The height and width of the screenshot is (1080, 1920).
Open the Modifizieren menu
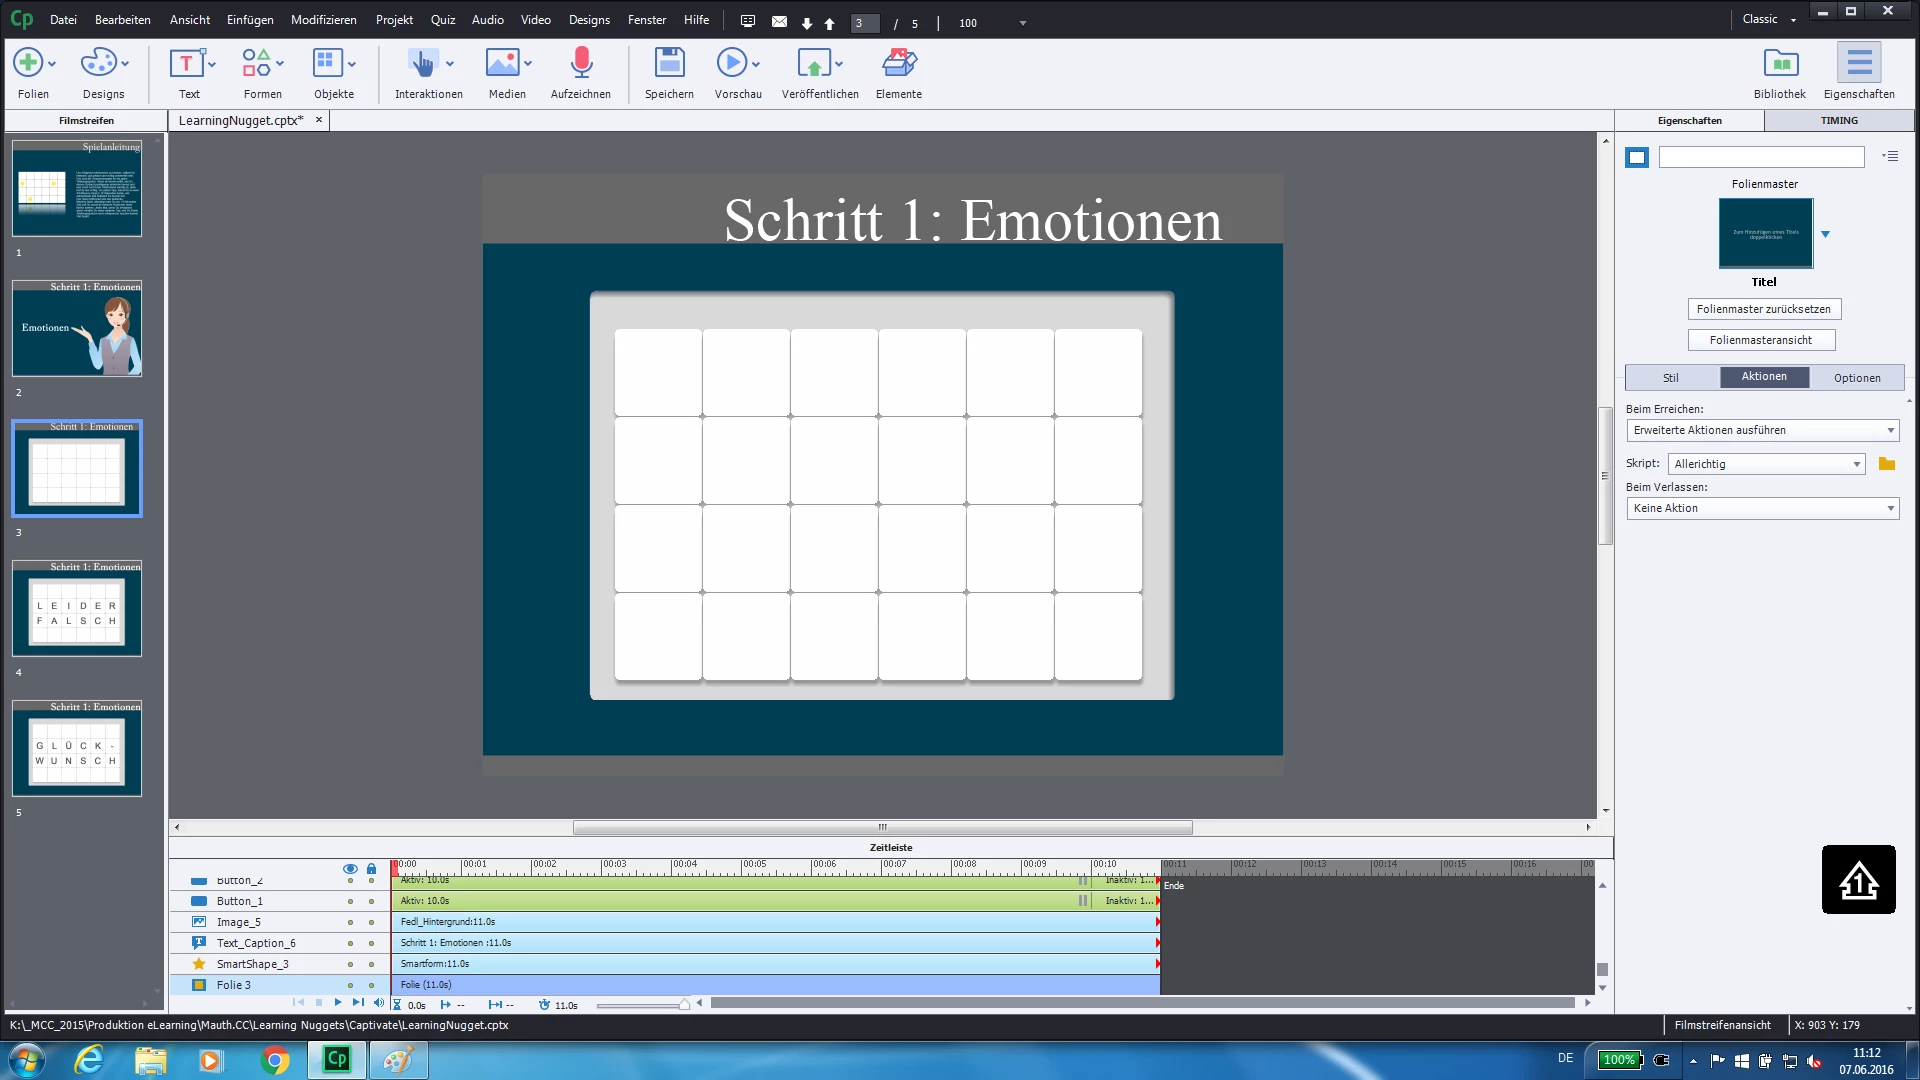pos(323,20)
